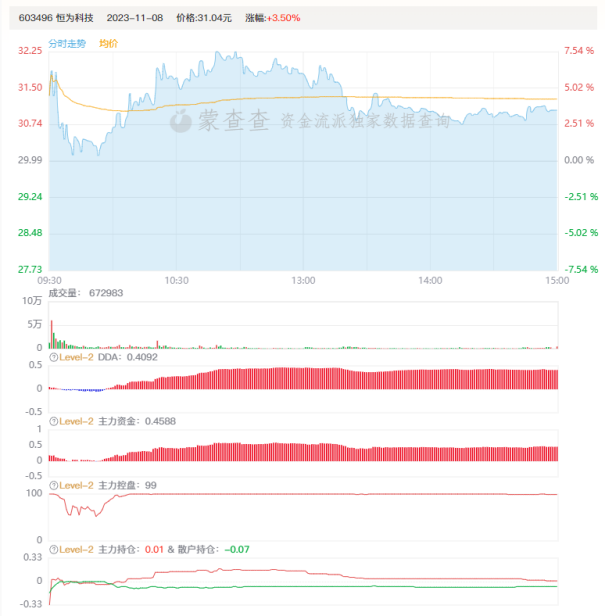Viewport: 605px width, 616px height.
Task: Click the 7.54 % upper right axis label
Action: [x=579, y=51]
